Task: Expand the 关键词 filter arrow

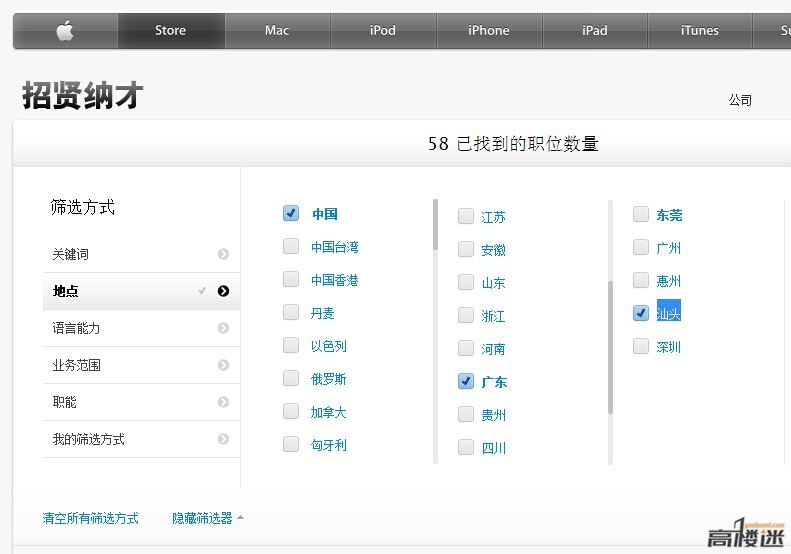Action: [x=223, y=254]
